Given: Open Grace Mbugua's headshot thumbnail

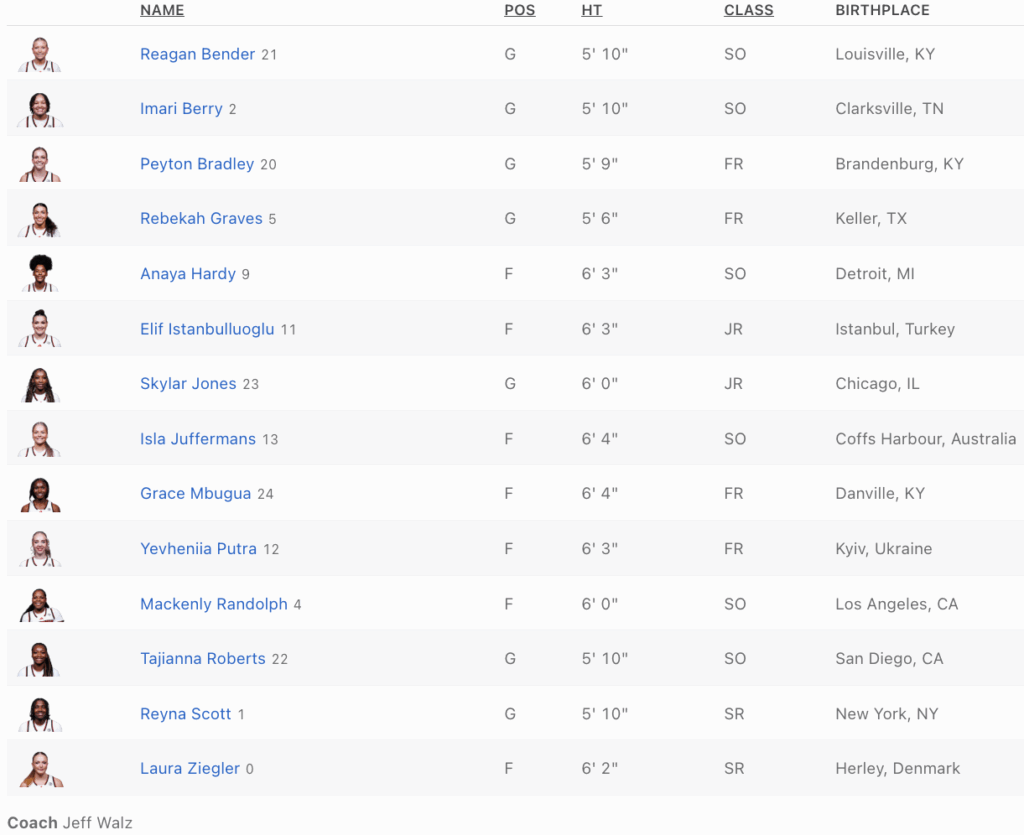Looking at the screenshot, I should point(40,494).
